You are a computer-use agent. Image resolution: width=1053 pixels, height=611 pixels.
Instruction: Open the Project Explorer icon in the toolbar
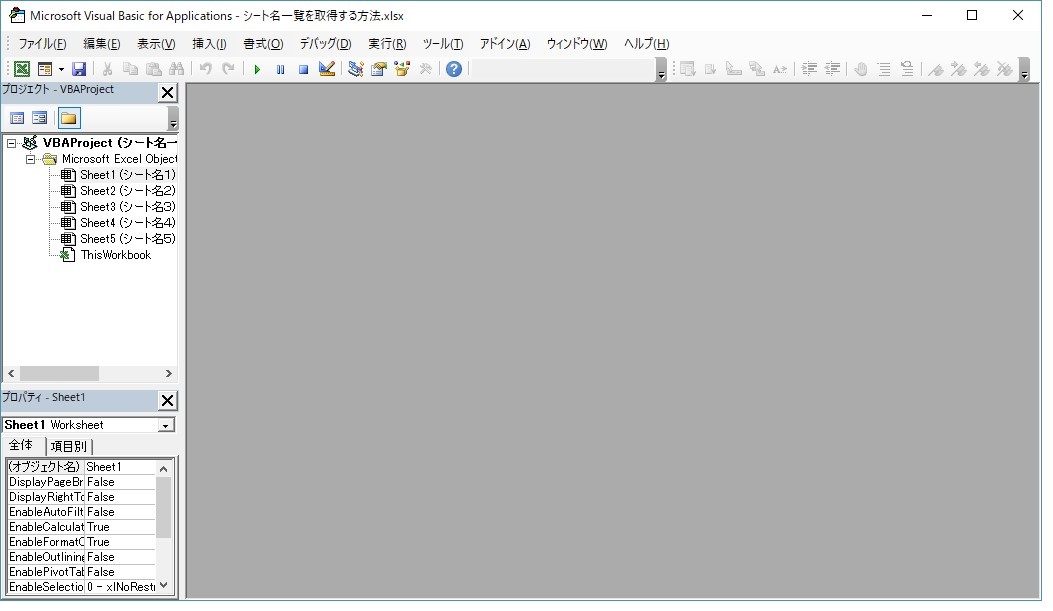click(x=356, y=69)
